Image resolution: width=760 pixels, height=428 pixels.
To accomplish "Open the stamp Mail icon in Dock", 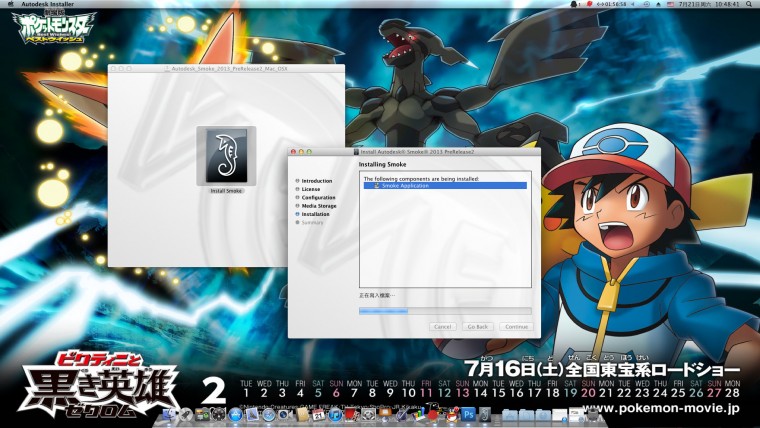I will coord(253,414).
